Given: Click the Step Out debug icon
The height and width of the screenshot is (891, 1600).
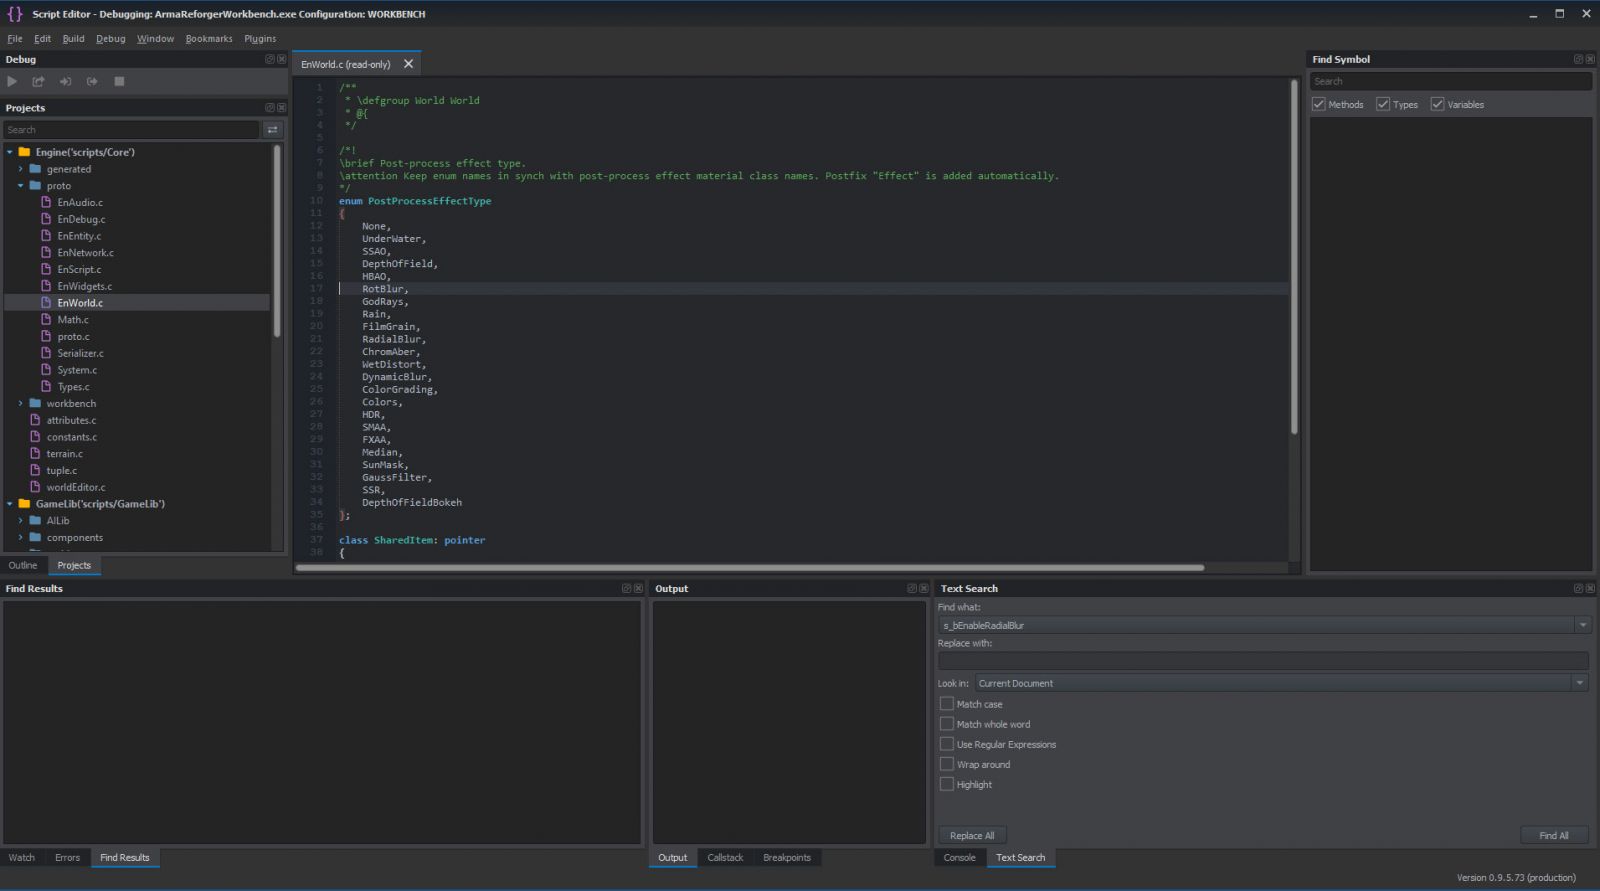Looking at the screenshot, I should [x=92, y=82].
